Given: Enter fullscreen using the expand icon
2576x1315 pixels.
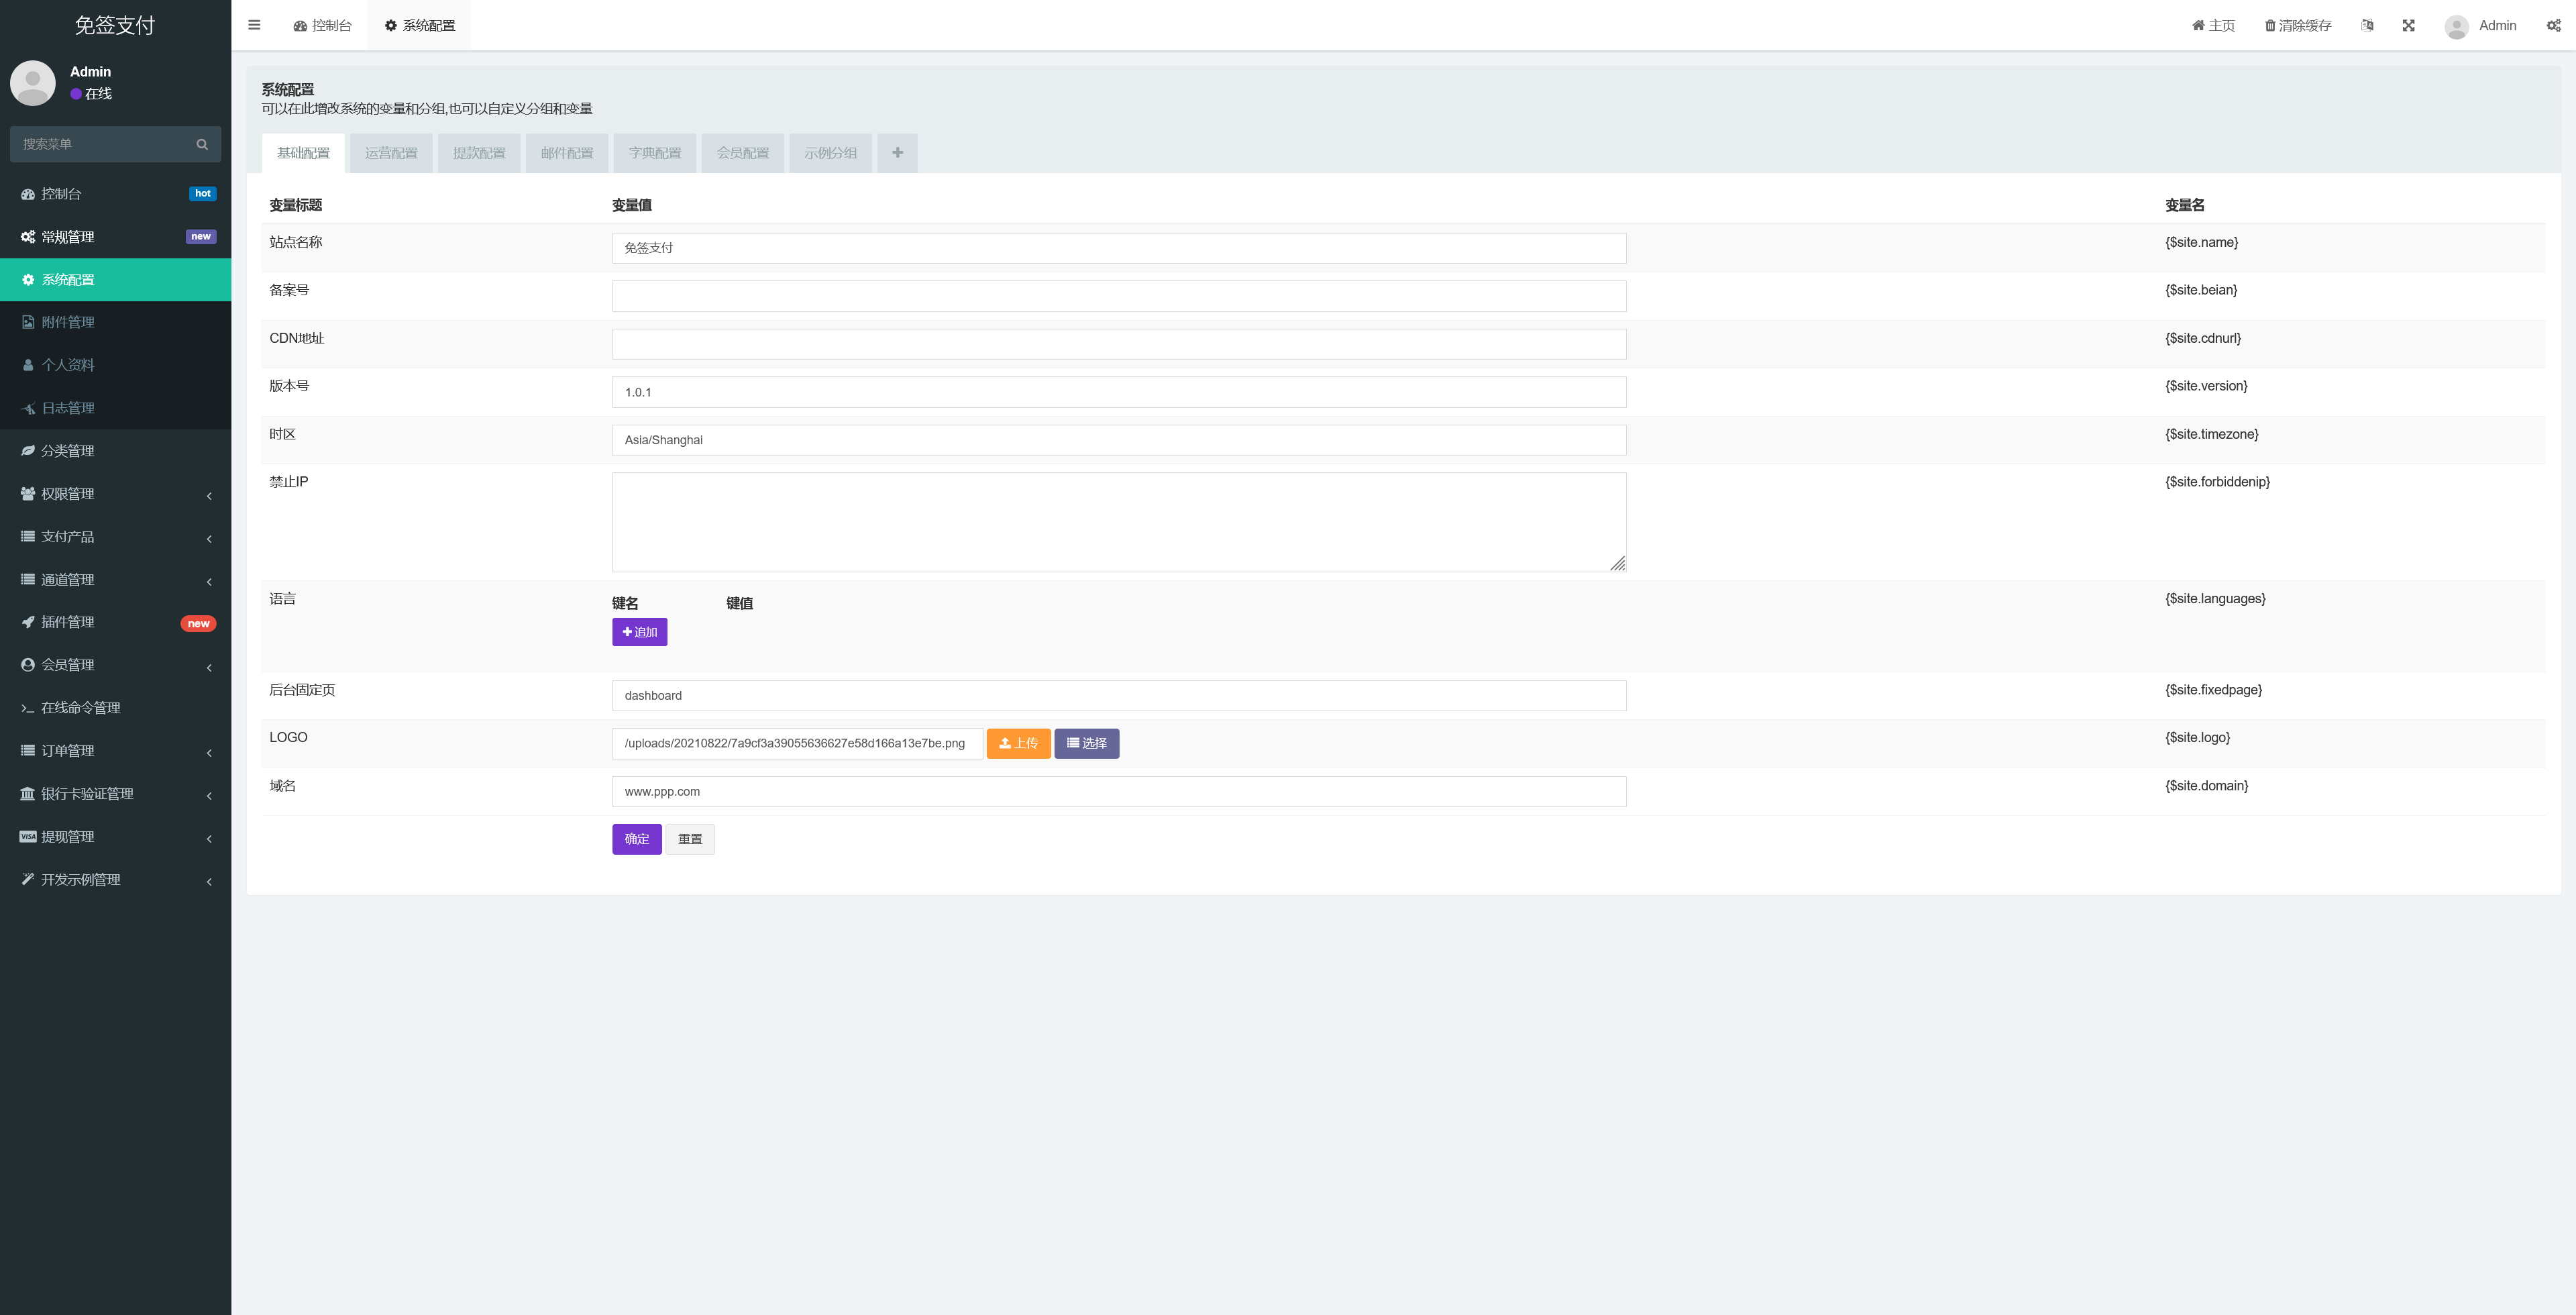Looking at the screenshot, I should [2408, 25].
